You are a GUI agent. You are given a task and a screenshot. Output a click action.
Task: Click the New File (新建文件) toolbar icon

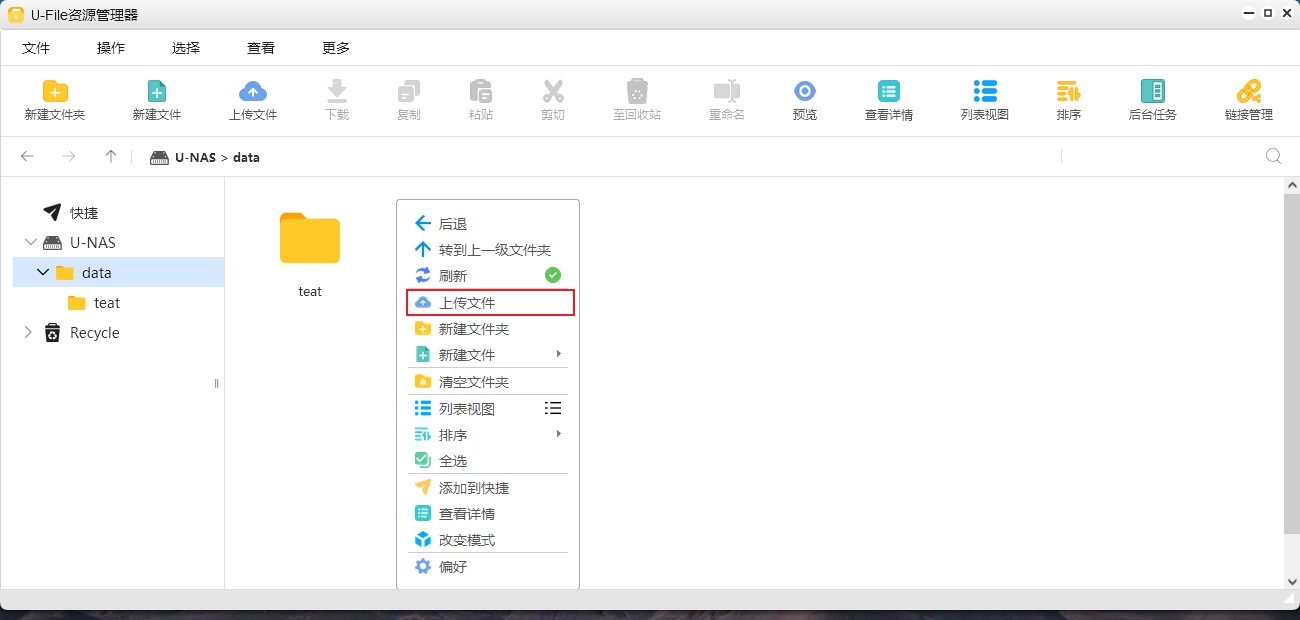tap(157, 92)
